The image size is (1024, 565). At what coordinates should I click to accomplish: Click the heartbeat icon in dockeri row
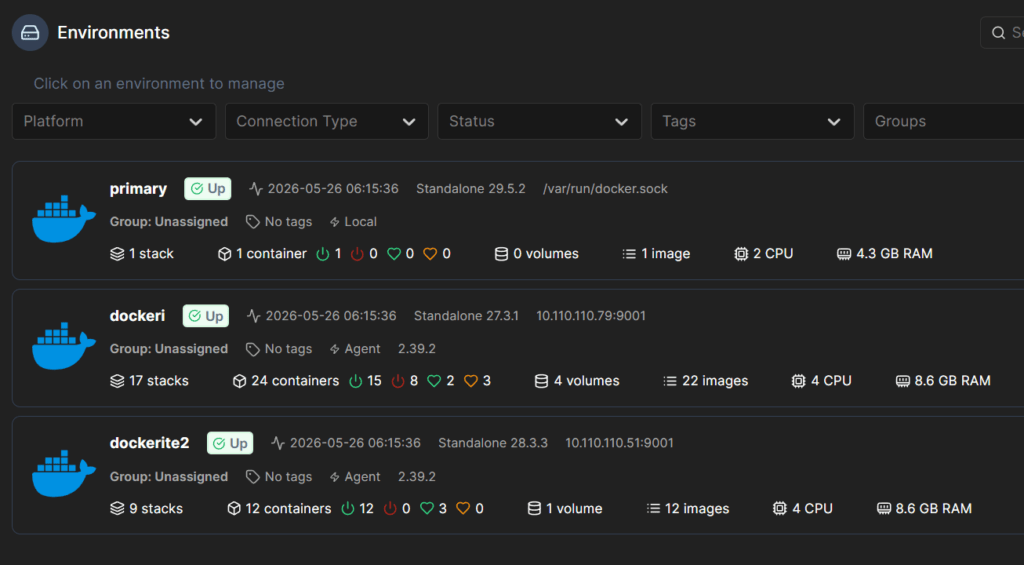(x=254, y=317)
